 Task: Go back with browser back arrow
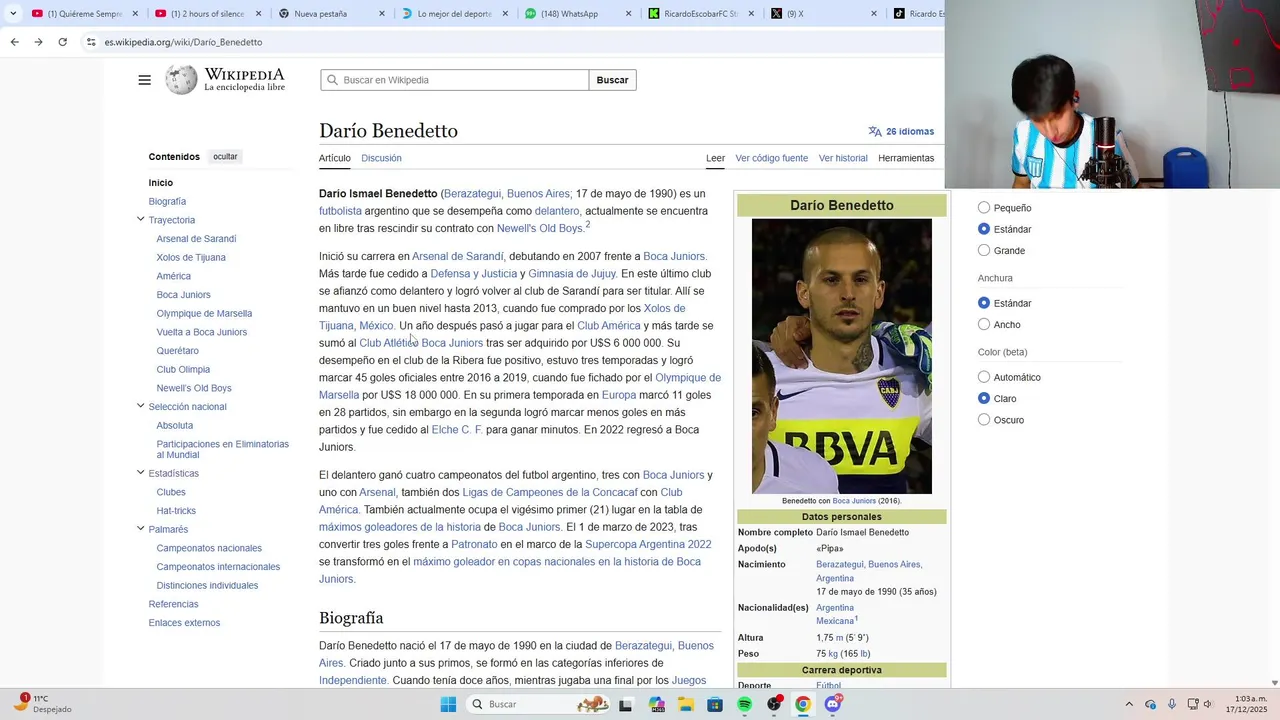[14, 42]
